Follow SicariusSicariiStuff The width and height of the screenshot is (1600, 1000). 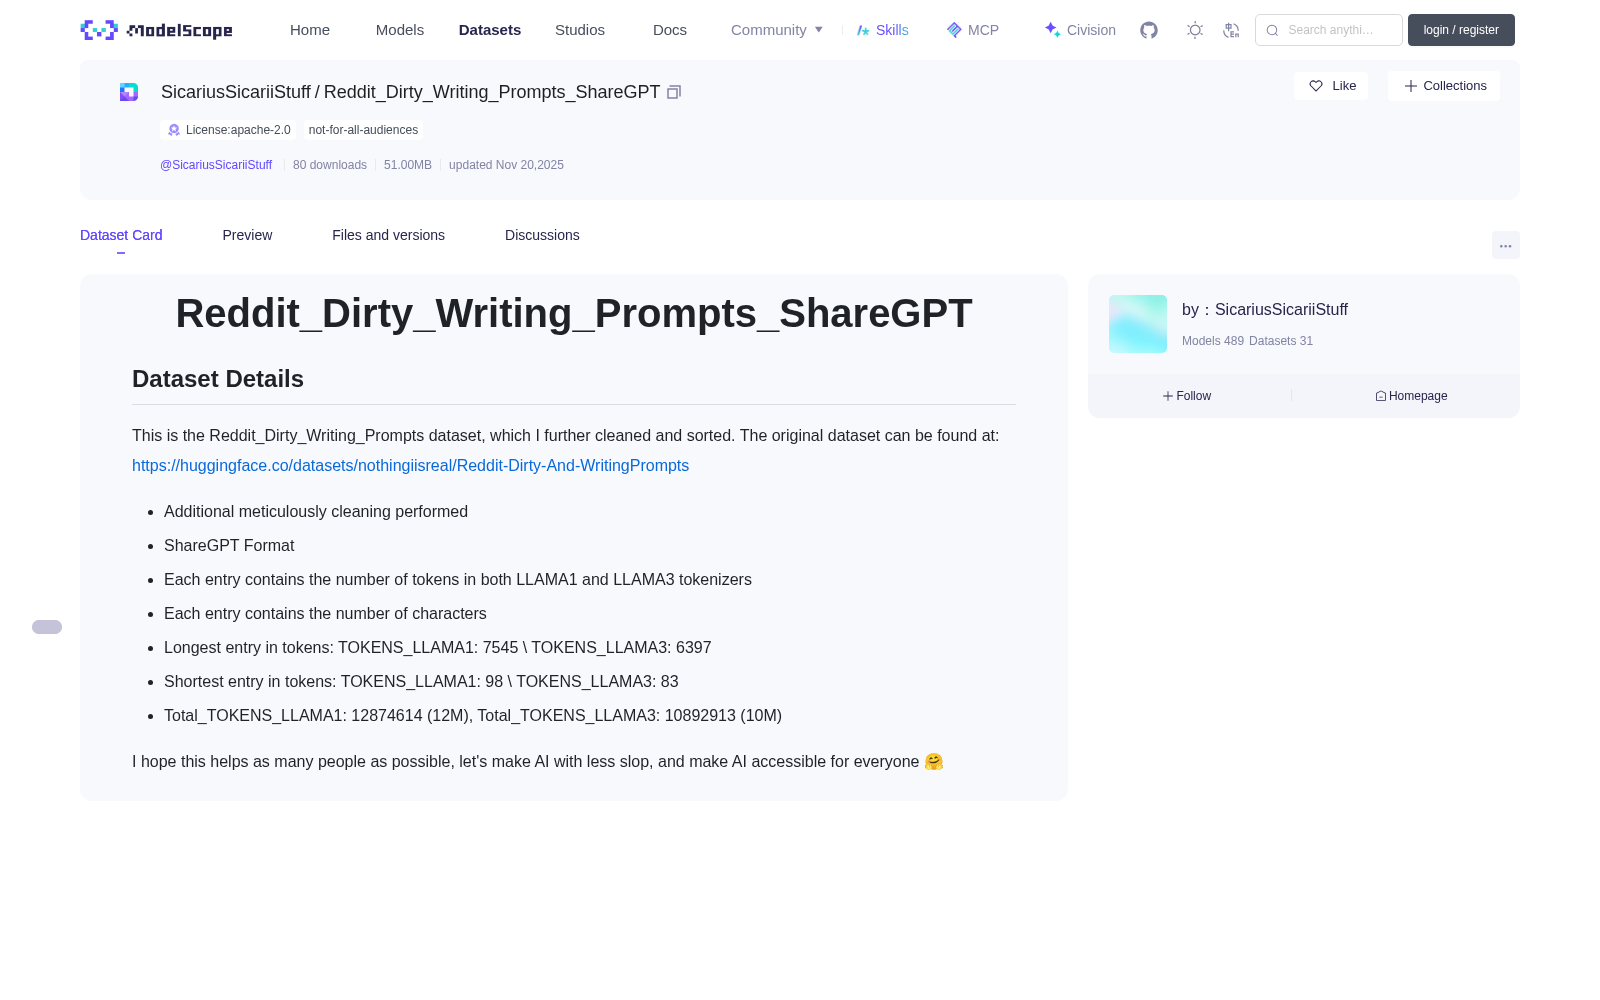pyautogui.click(x=1187, y=396)
